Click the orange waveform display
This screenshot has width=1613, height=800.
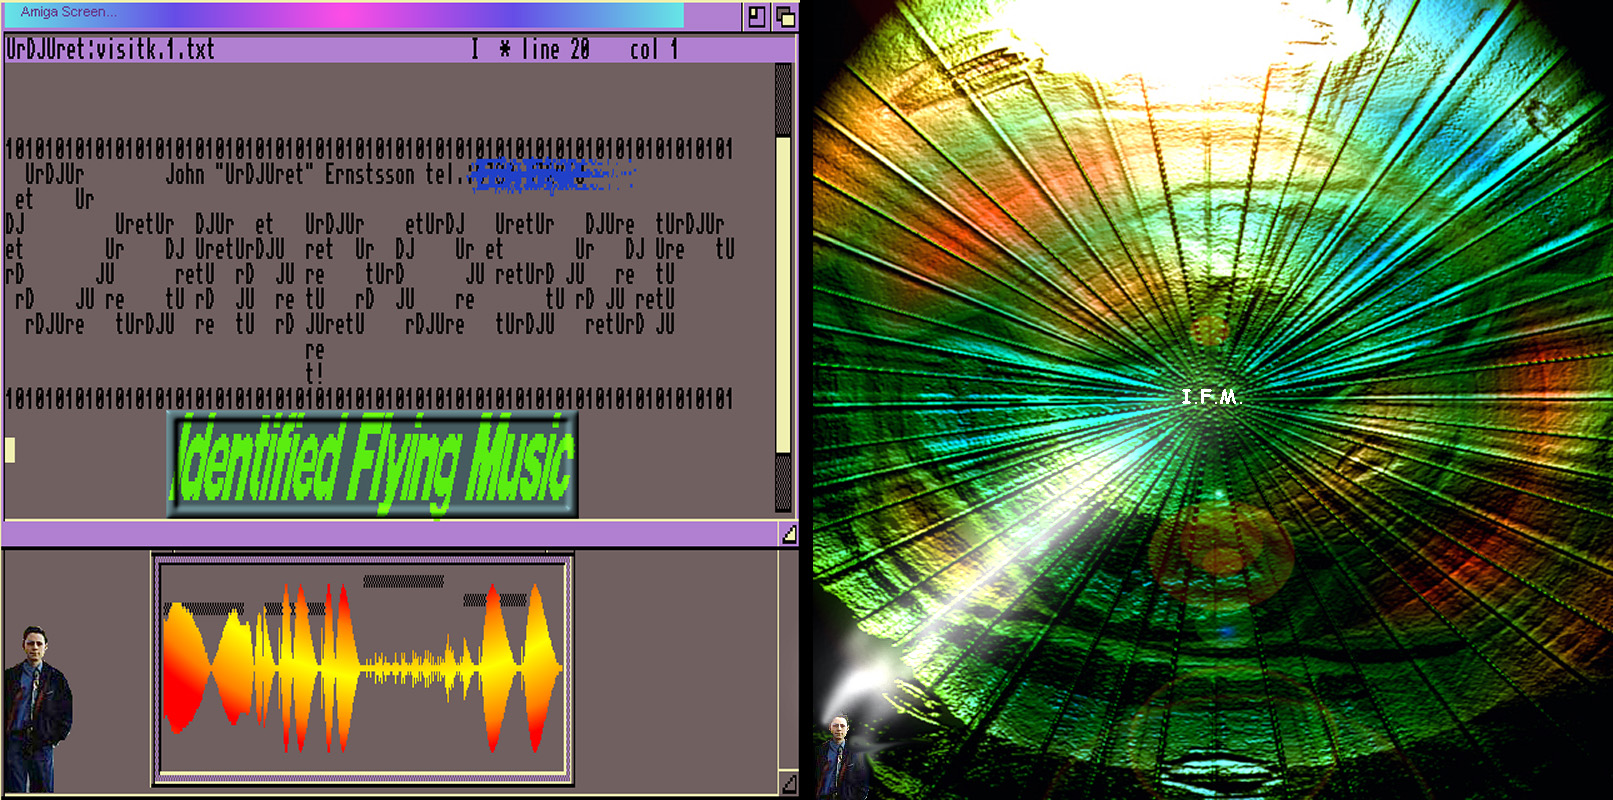point(362,667)
